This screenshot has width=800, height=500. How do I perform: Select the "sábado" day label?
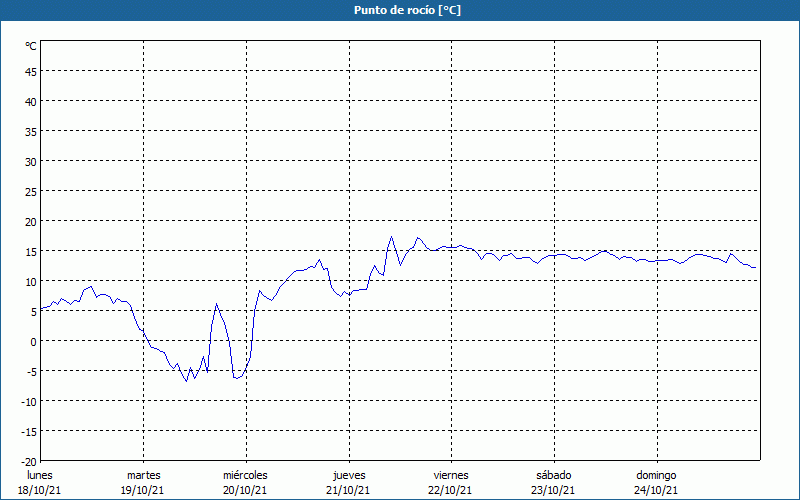pyautogui.click(x=553, y=475)
